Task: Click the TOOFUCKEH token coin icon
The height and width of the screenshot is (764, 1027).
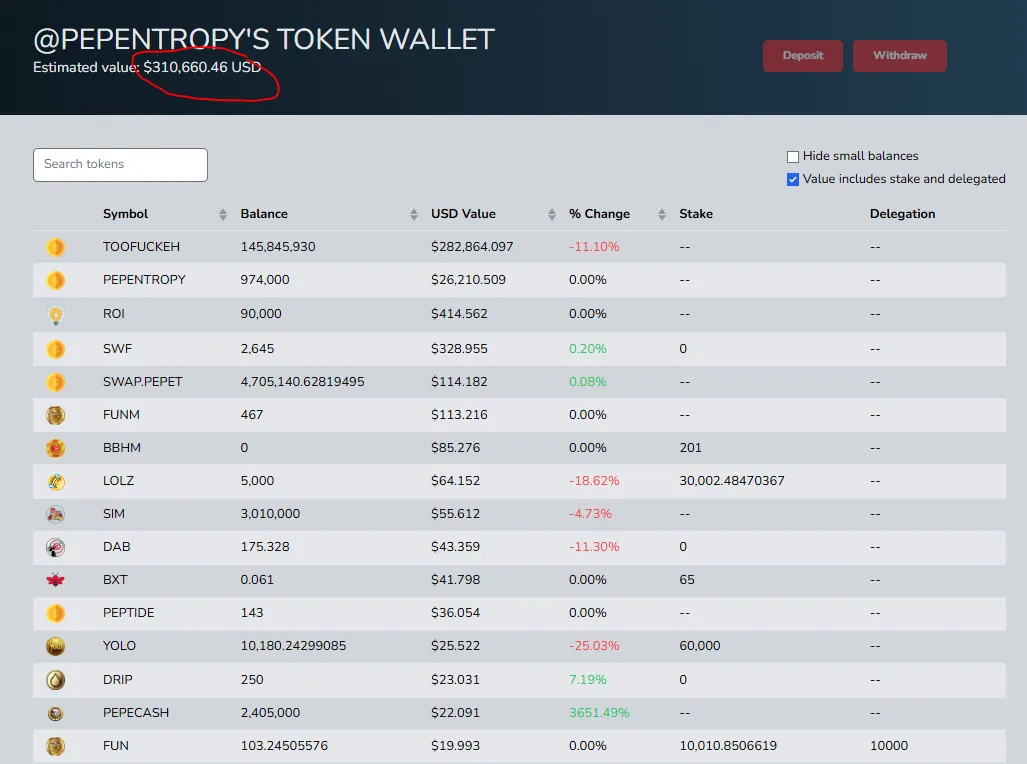Action: point(56,247)
